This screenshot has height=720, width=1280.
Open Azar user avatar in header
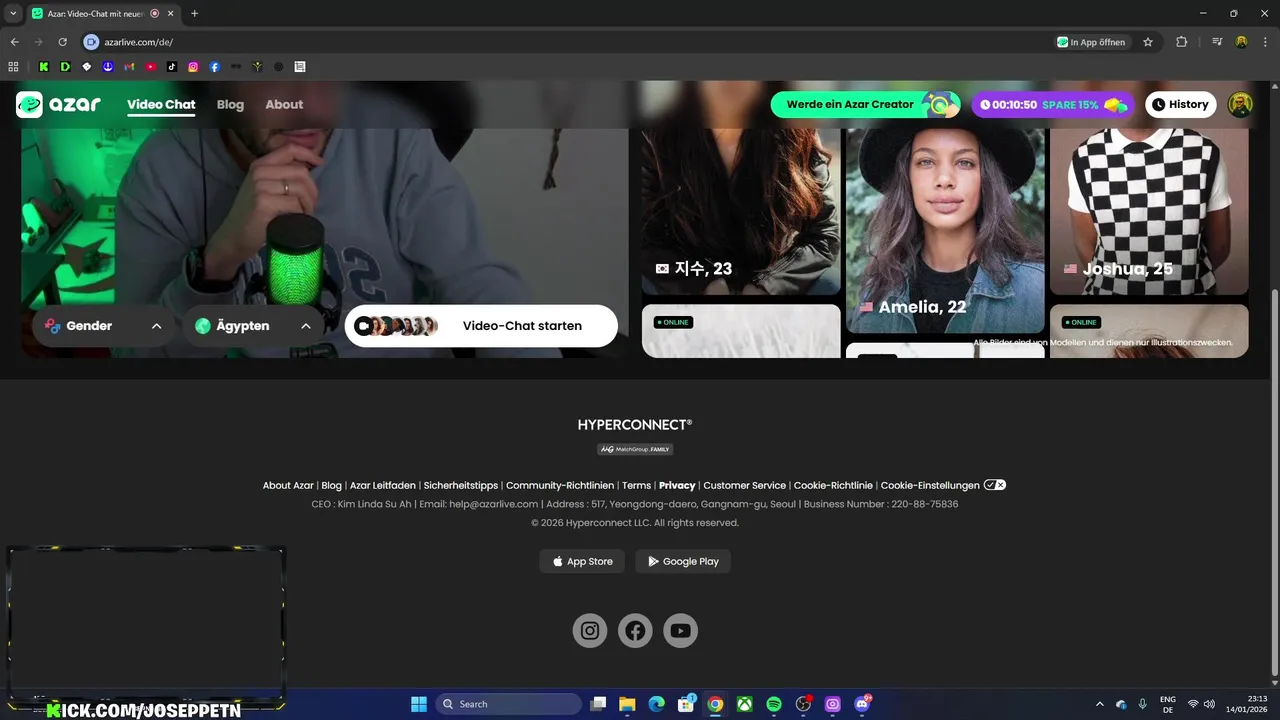pos(1240,104)
